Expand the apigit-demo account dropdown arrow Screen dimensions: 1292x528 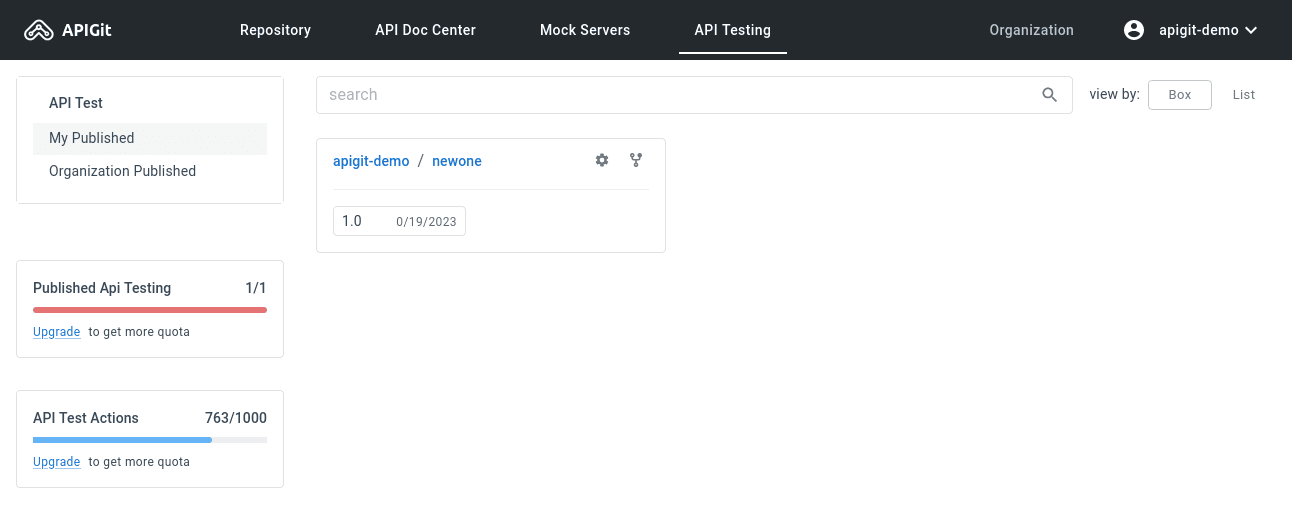1250,30
